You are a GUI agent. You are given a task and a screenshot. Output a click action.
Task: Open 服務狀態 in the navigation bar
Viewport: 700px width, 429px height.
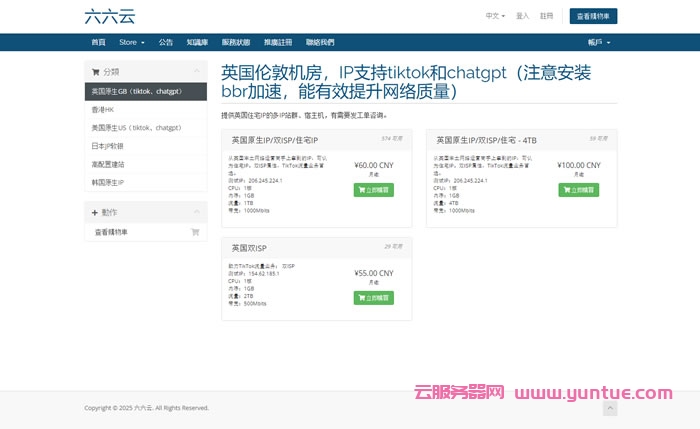[x=236, y=43]
